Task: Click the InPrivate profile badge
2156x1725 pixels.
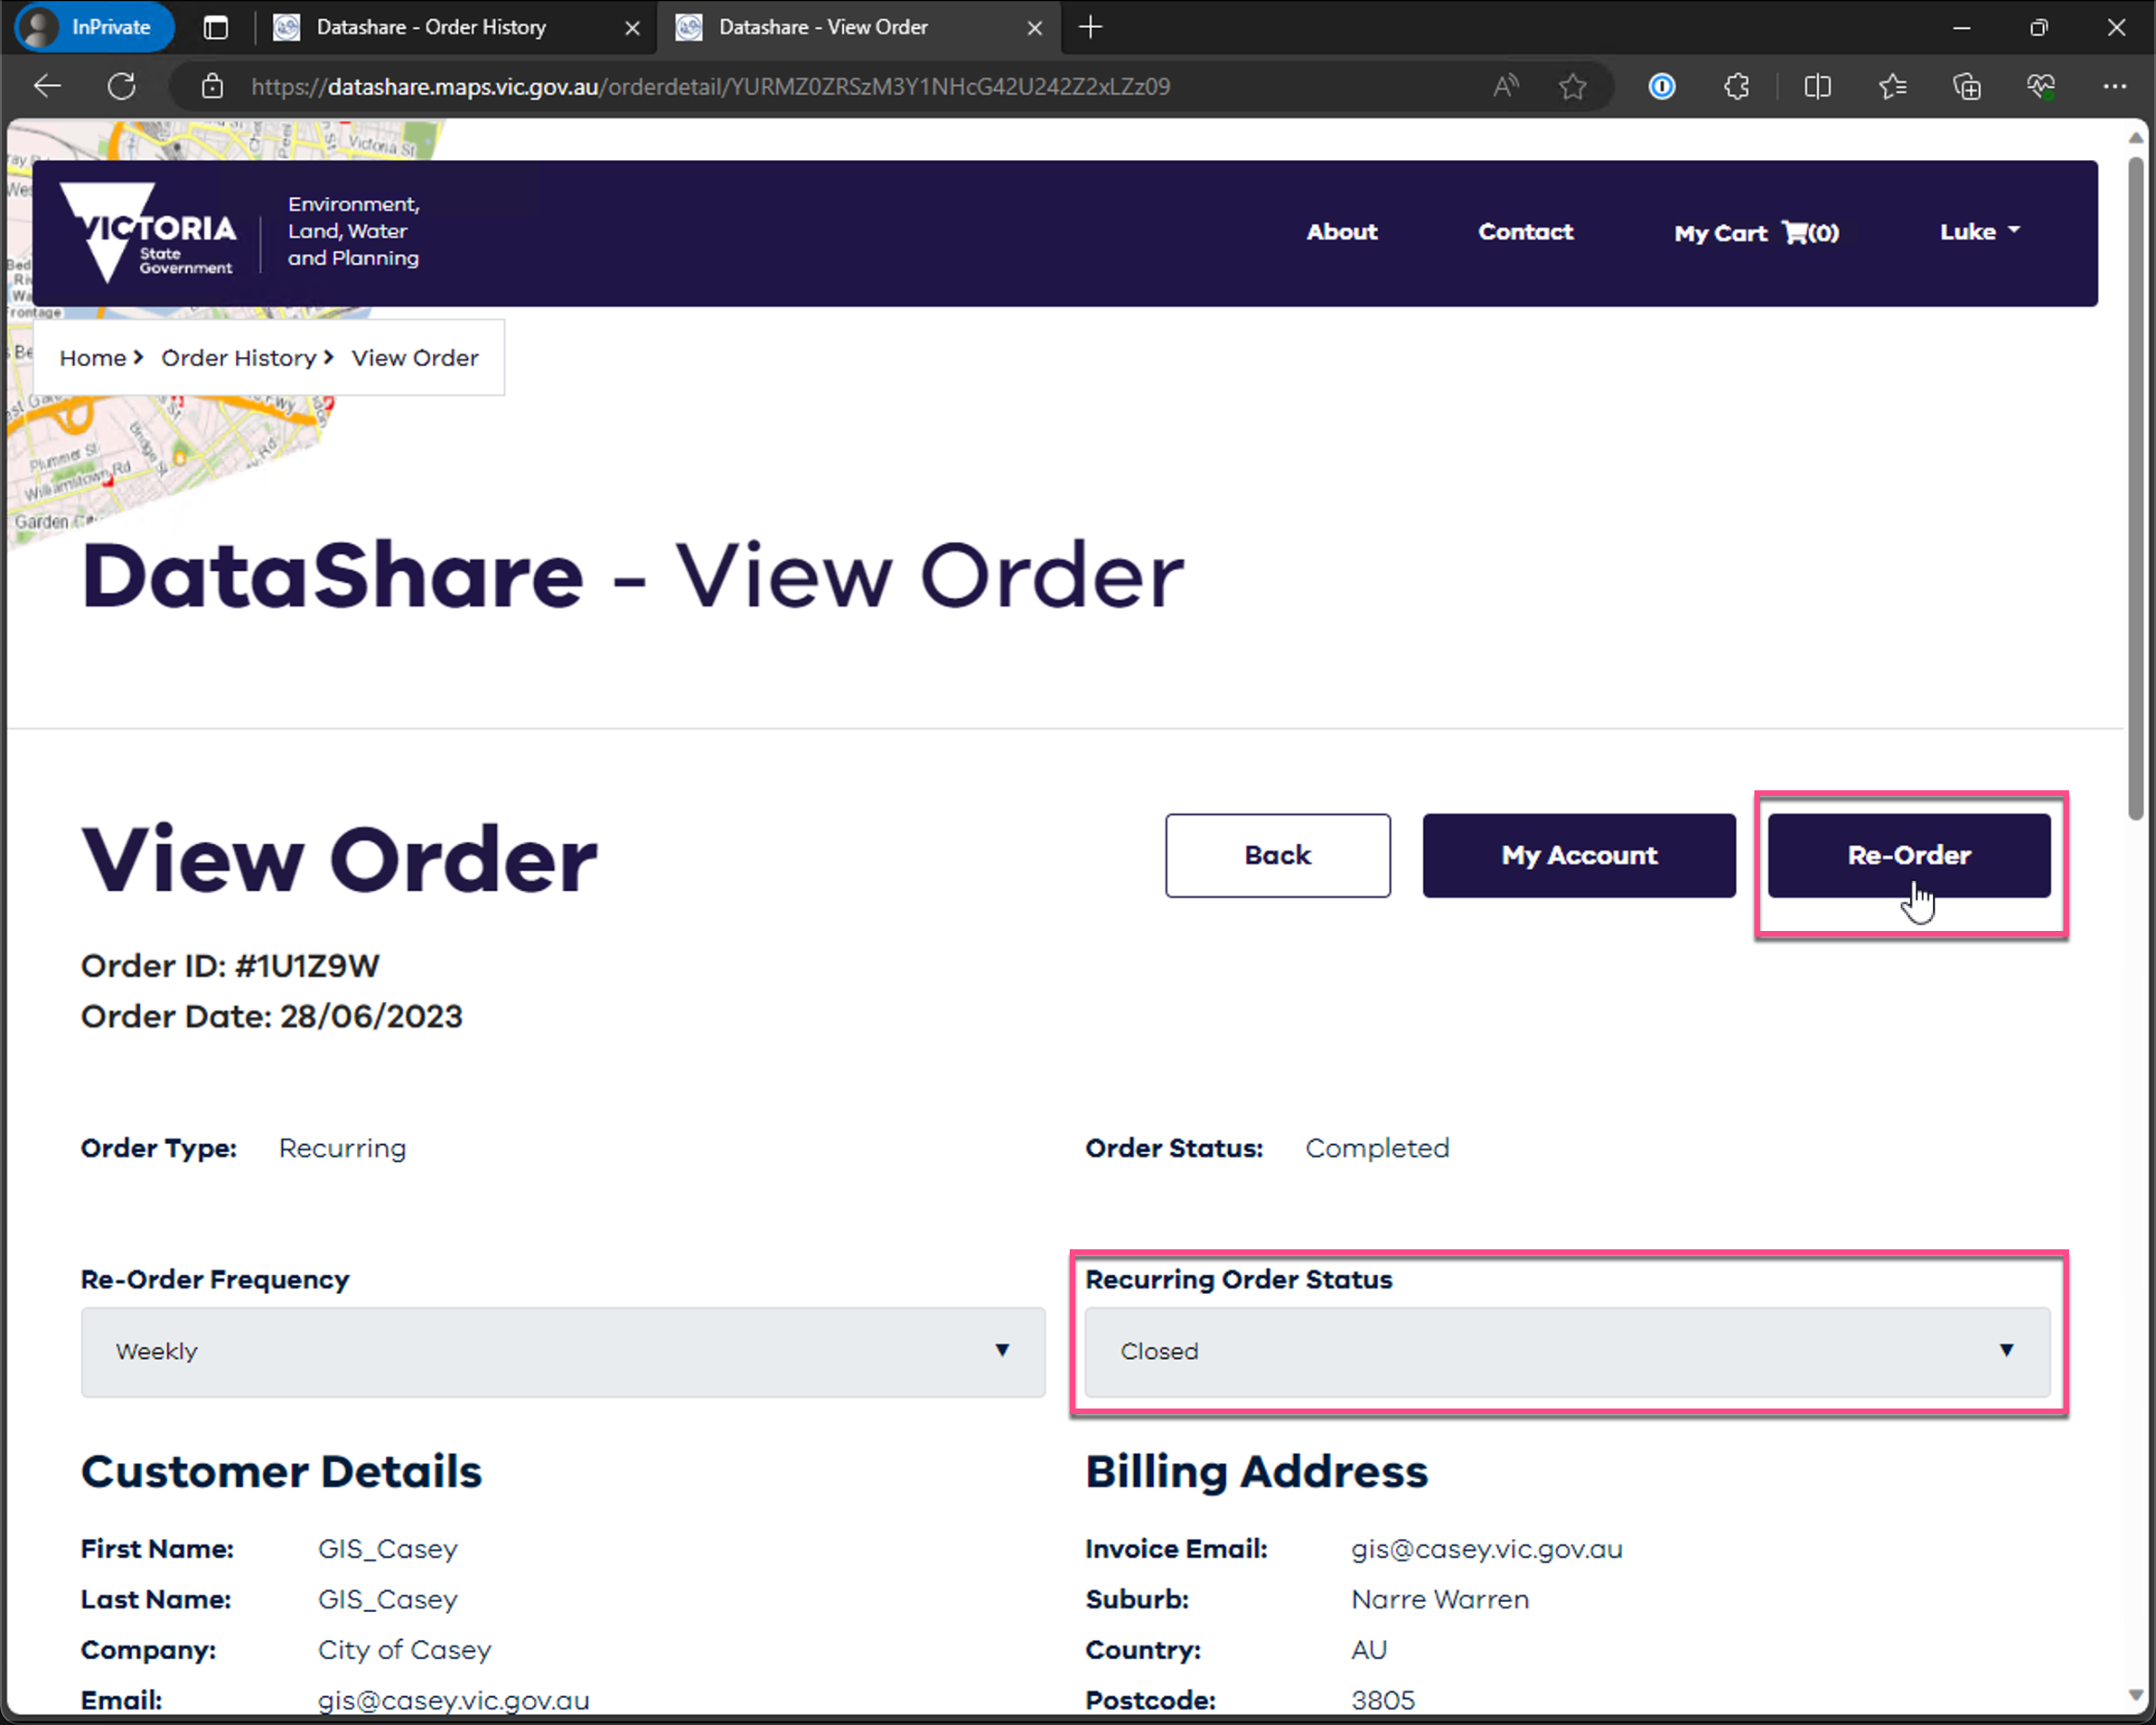Action: click(x=93, y=27)
